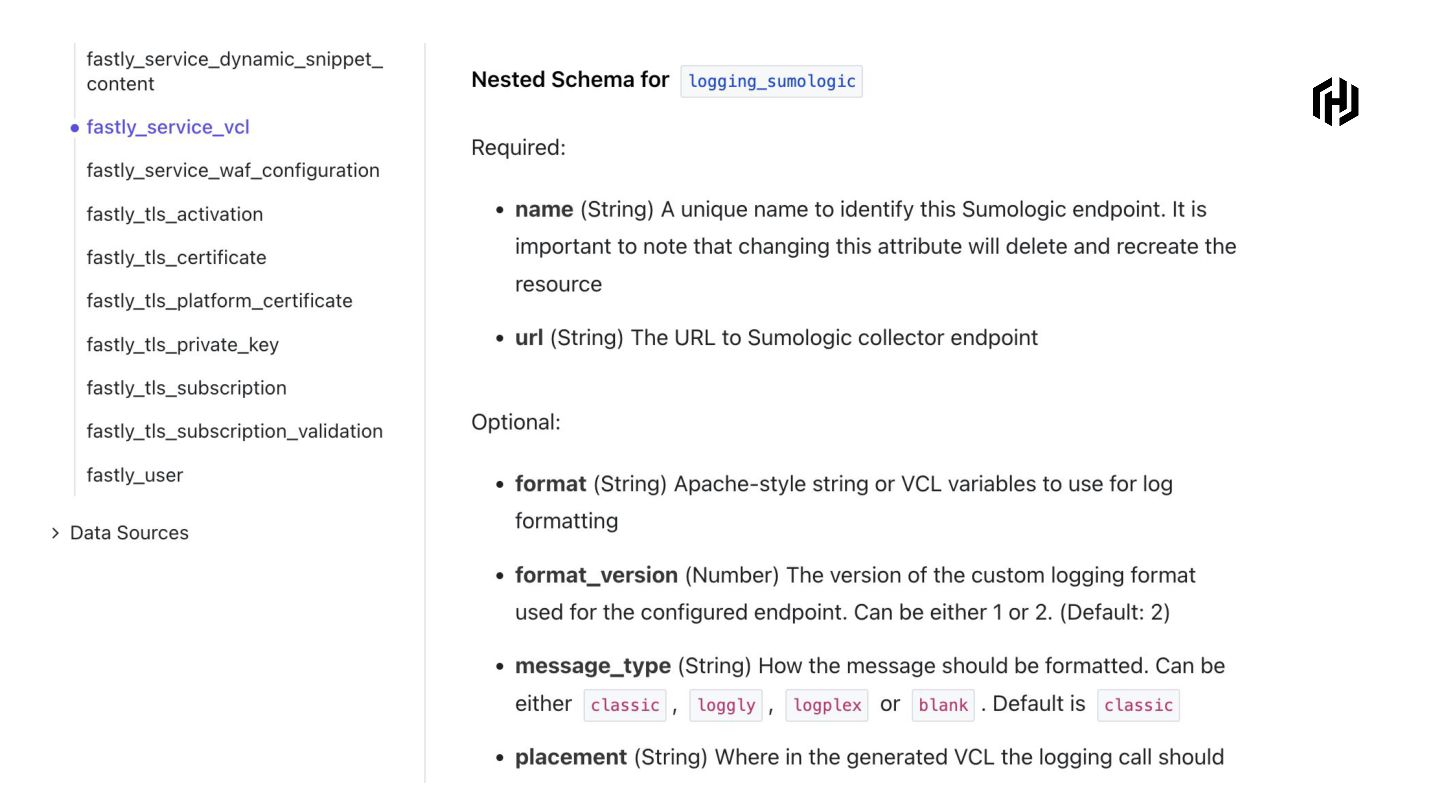Click the logplex code label

tap(827, 705)
